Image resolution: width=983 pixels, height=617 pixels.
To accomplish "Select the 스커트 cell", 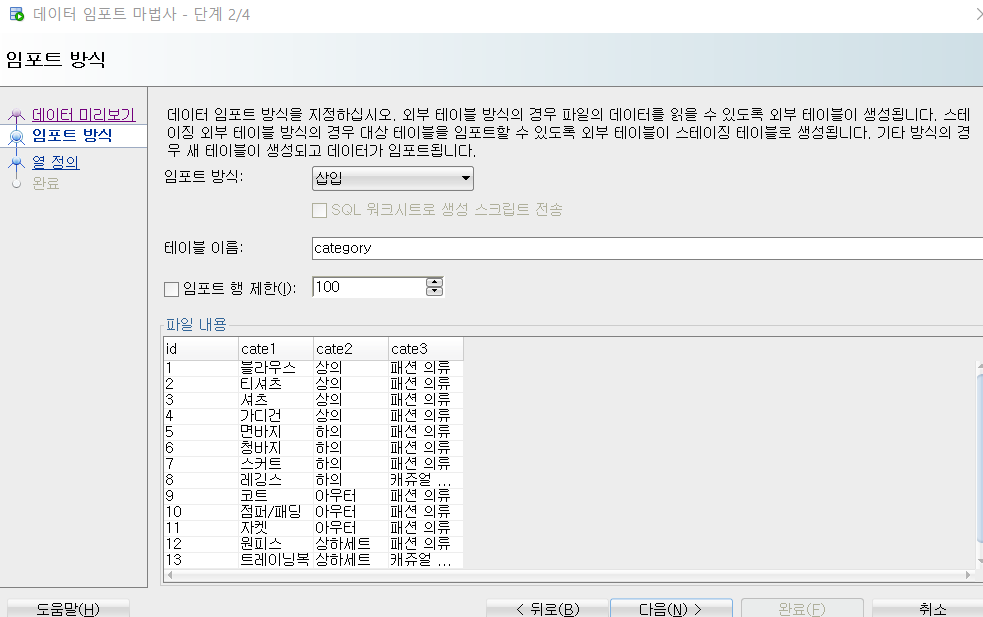I will [x=276, y=463].
